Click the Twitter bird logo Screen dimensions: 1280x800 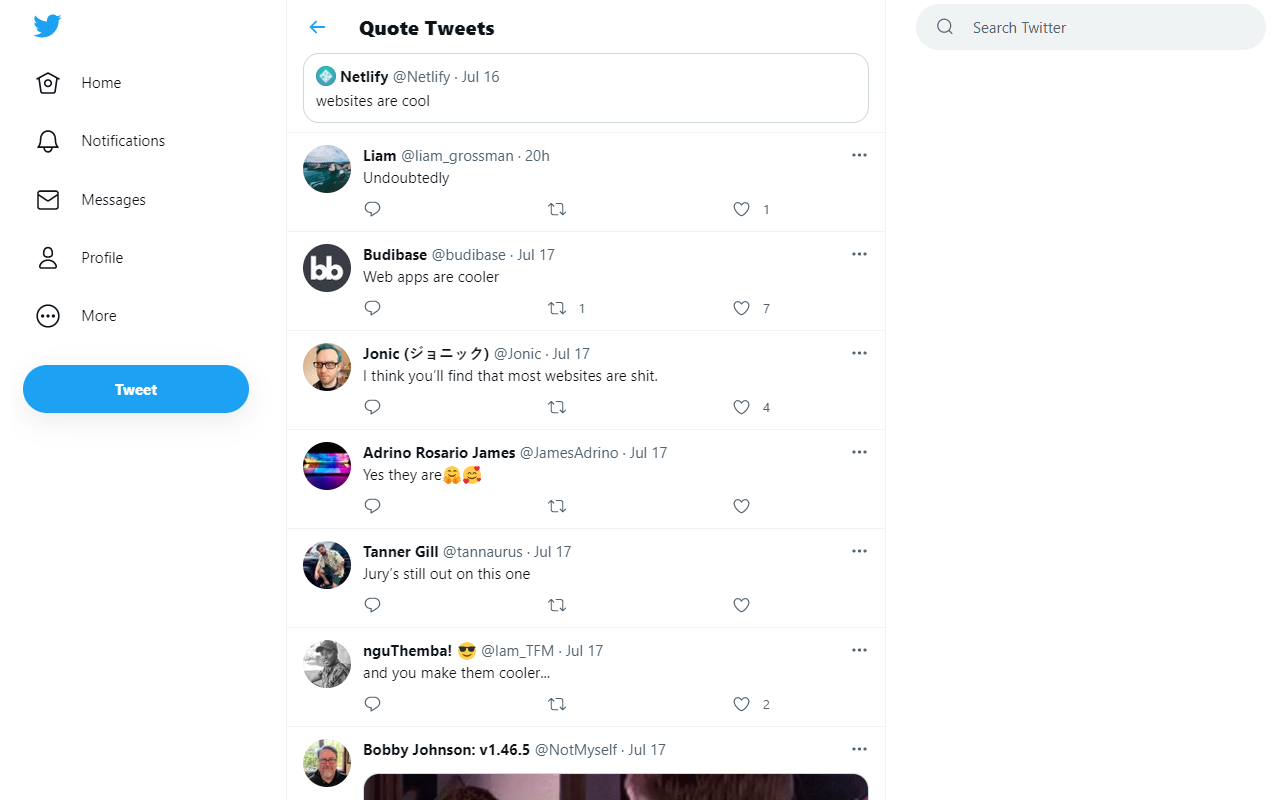click(x=47, y=26)
